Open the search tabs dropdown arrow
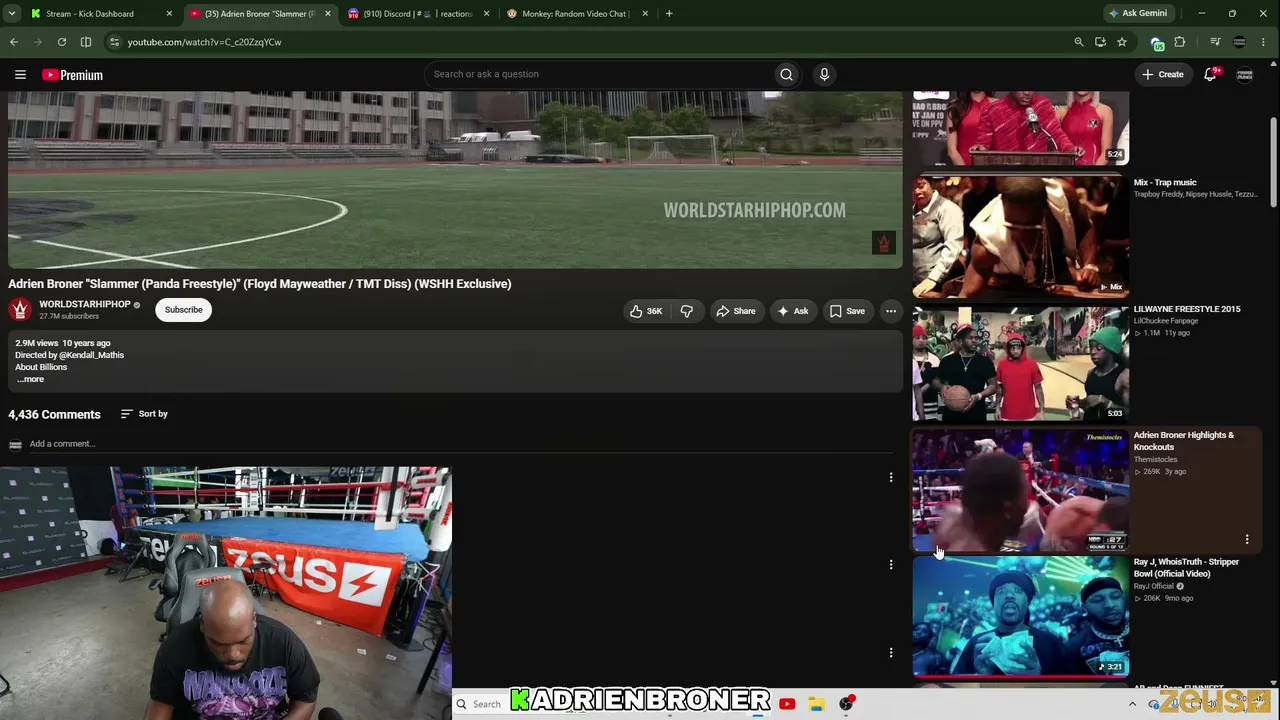Viewport: 1280px width, 720px height. pos(14,14)
